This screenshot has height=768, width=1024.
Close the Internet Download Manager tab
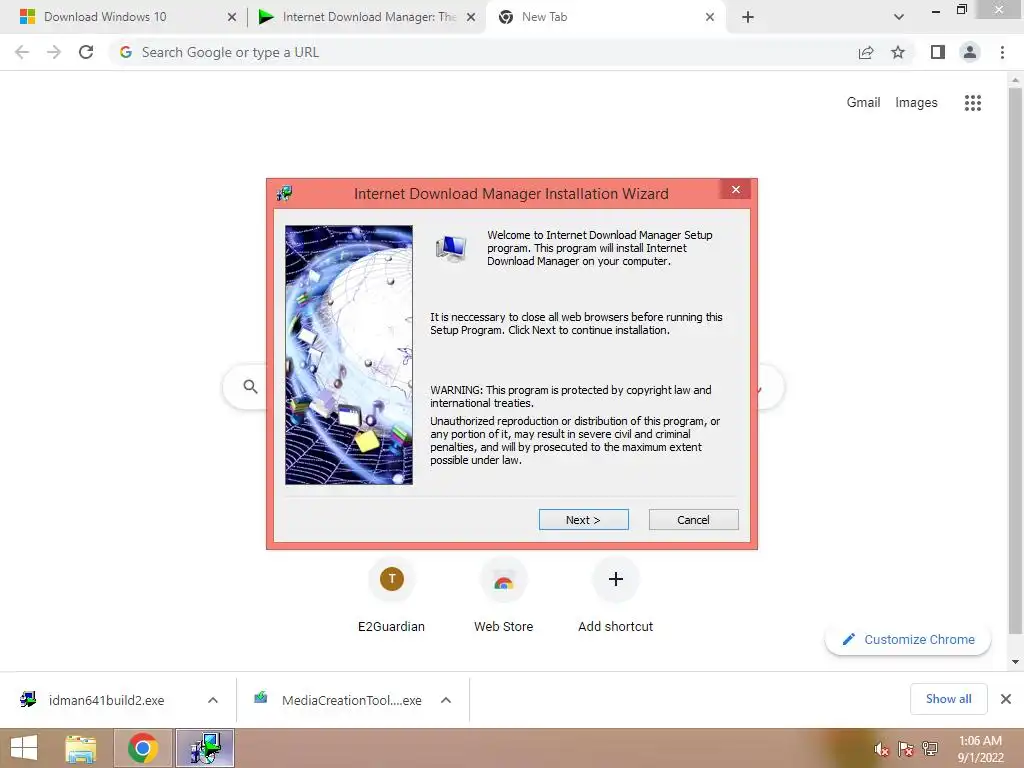(471, 18)
